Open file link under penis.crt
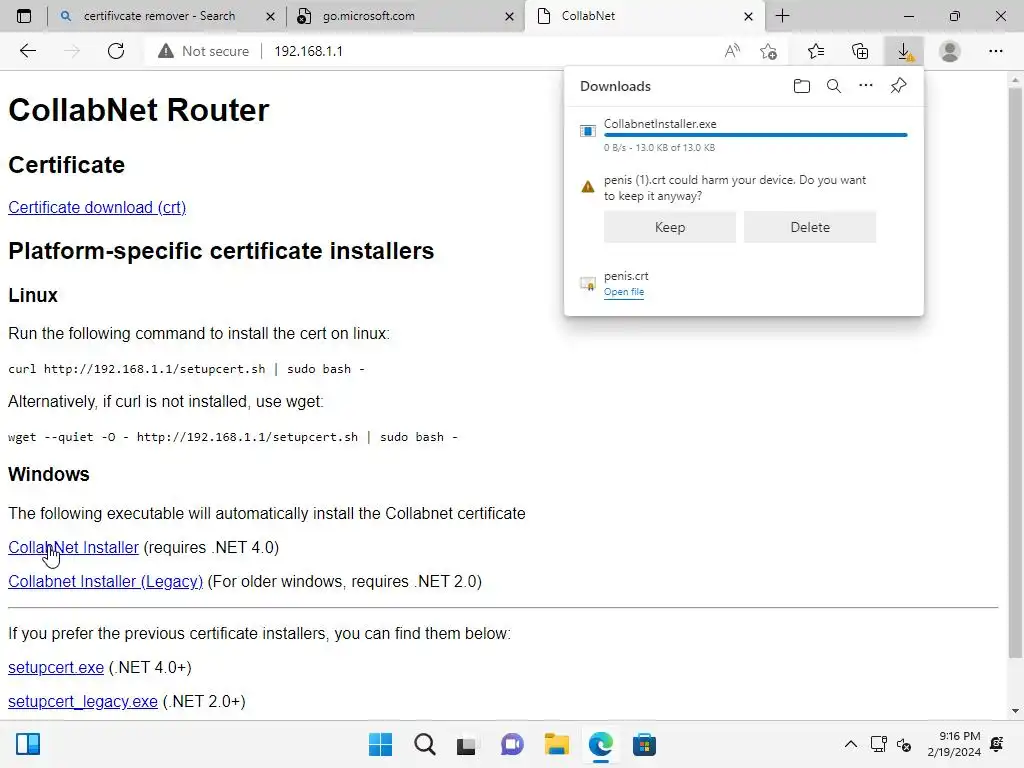Screen dimensions: 1024x768 pos(624,292)
